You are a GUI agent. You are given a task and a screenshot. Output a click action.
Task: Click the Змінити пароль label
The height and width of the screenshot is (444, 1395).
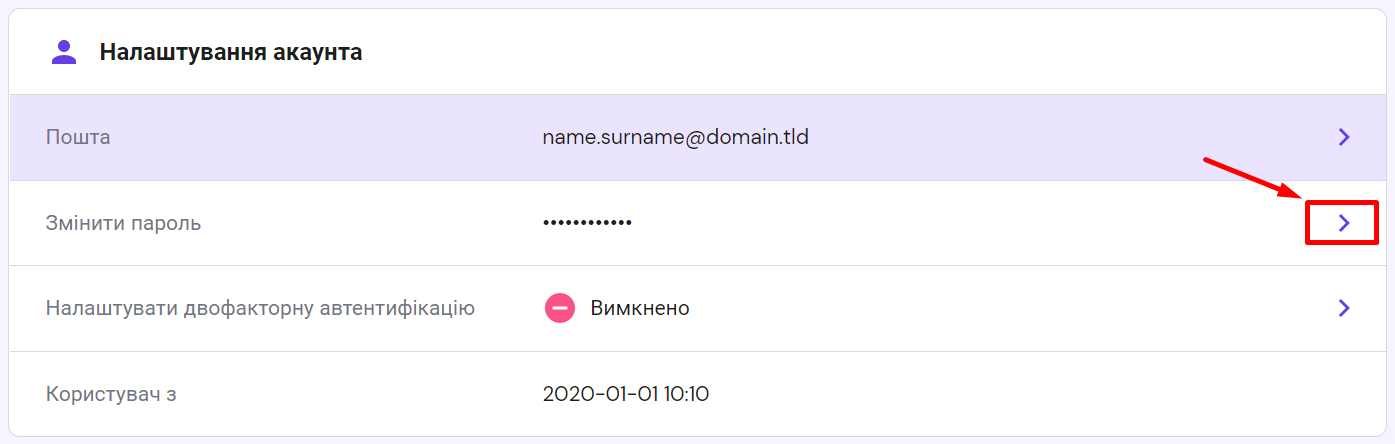point(123,223)
